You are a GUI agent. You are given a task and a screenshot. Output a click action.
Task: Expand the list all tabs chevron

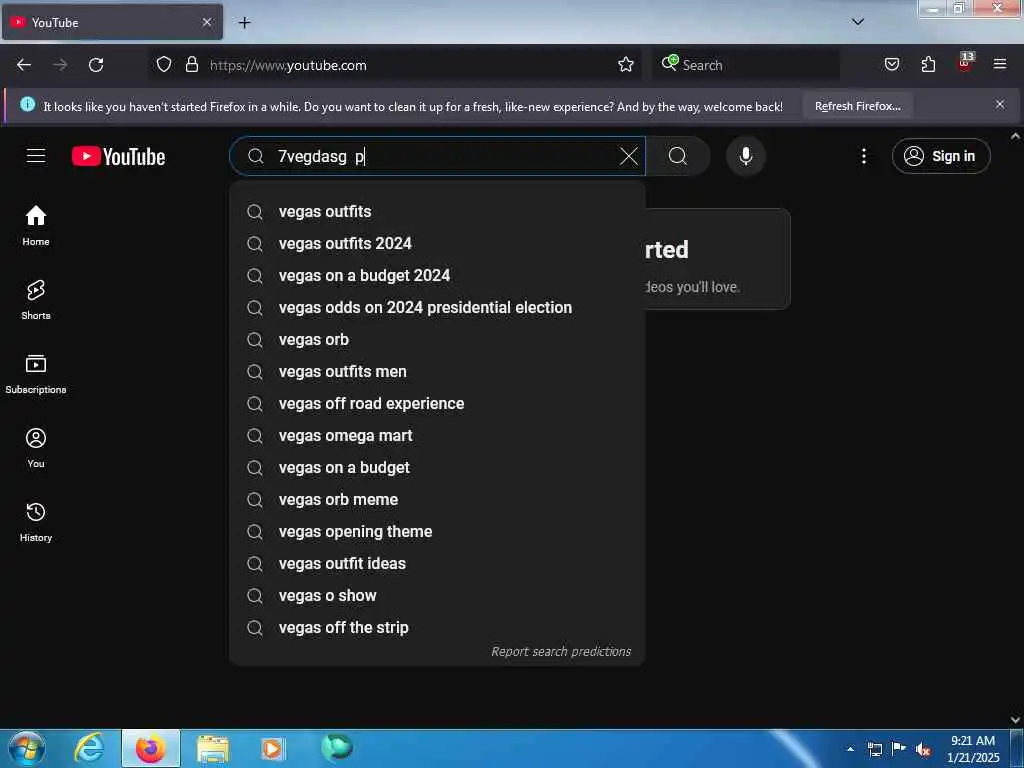point(858,22)
